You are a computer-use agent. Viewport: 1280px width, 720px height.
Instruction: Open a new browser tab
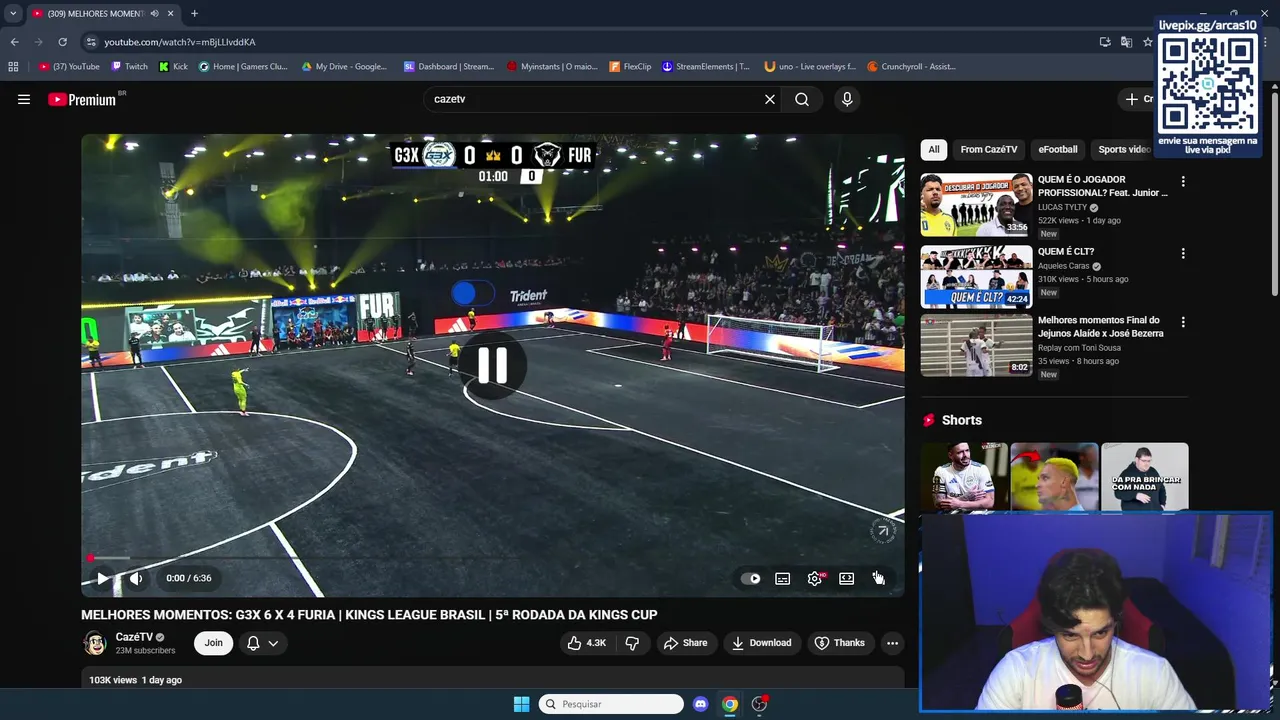pyautogui.click(x=194, y=13)
